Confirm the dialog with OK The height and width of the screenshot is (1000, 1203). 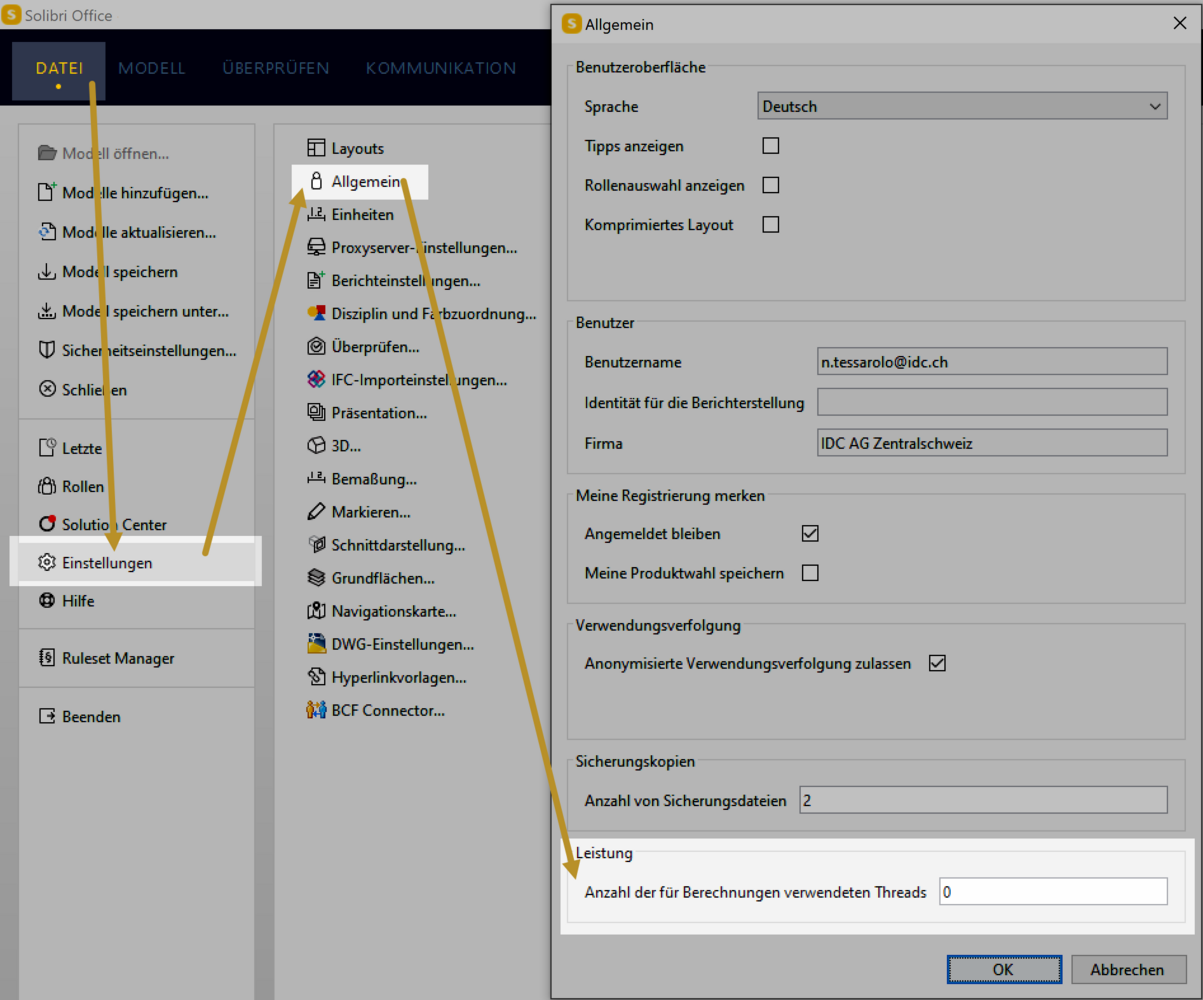pyautogui.click(x=1003, y=969)
